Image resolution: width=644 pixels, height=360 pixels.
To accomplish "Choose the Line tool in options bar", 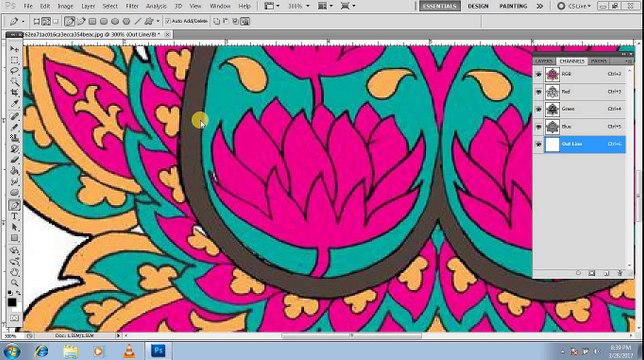I will (x=138, y=21).
